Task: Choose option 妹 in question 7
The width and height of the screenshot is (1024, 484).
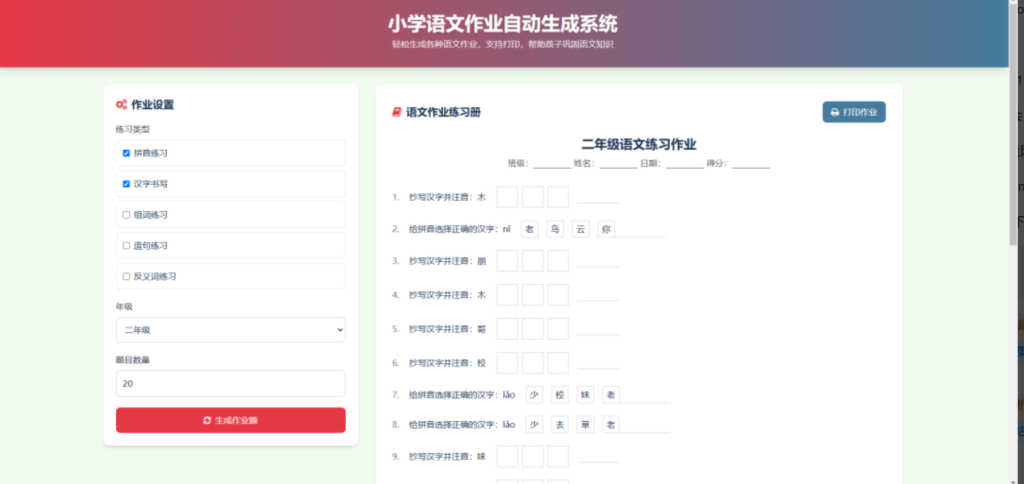Action: tap(585, 395)
